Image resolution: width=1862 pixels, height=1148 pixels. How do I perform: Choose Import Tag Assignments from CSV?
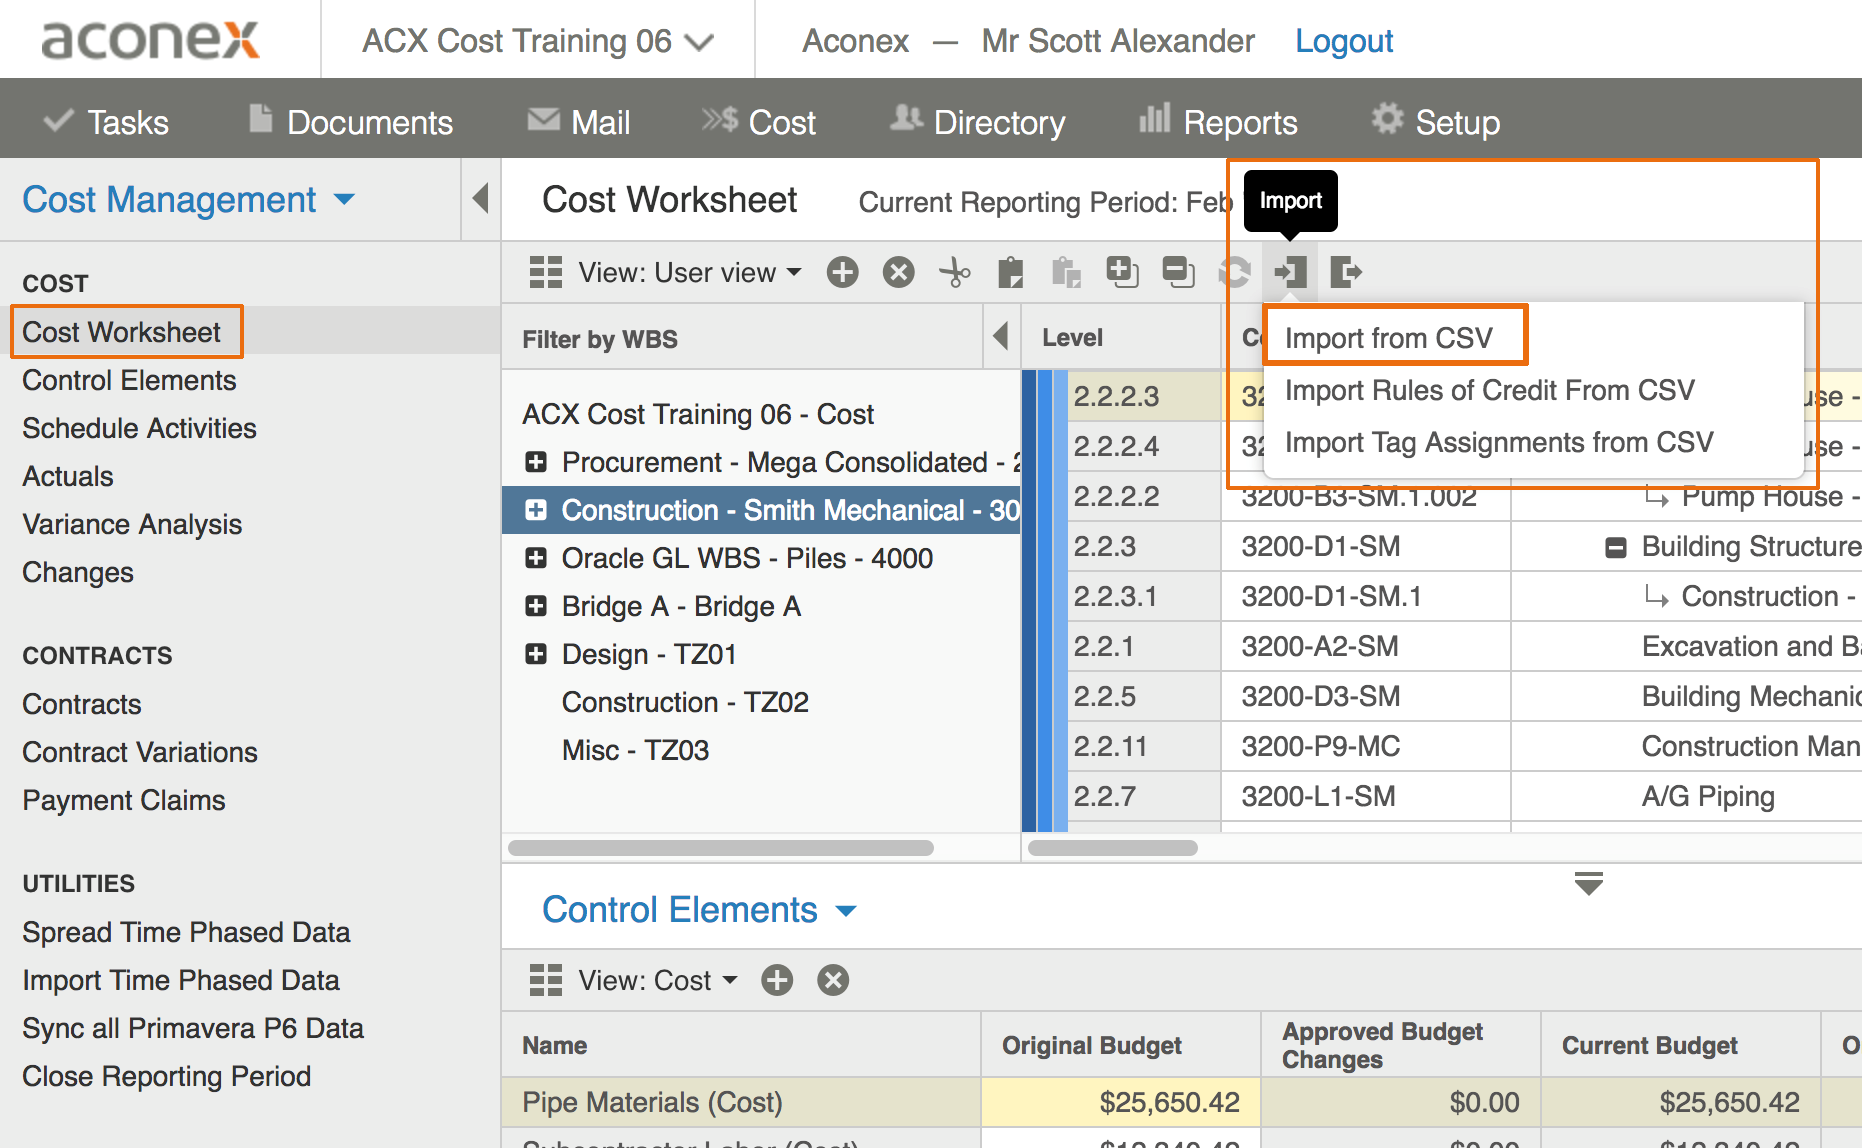coord(1499,442)
